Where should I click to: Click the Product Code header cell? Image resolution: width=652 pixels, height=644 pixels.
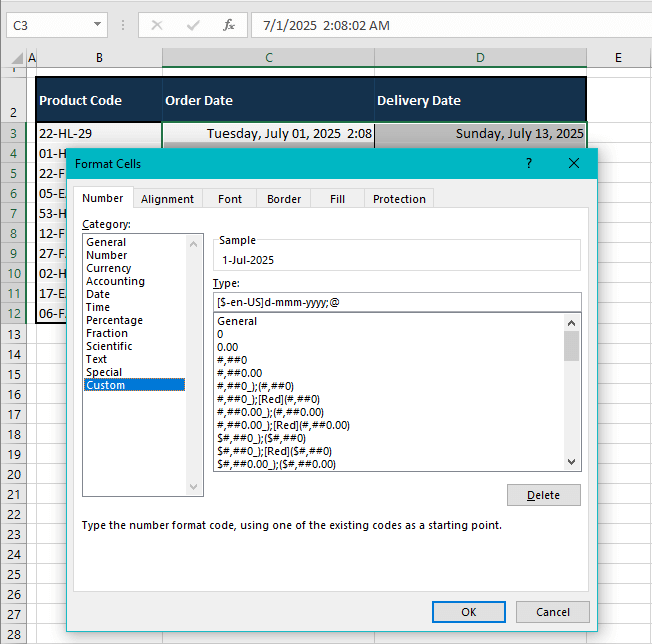(x=99, y=100)
